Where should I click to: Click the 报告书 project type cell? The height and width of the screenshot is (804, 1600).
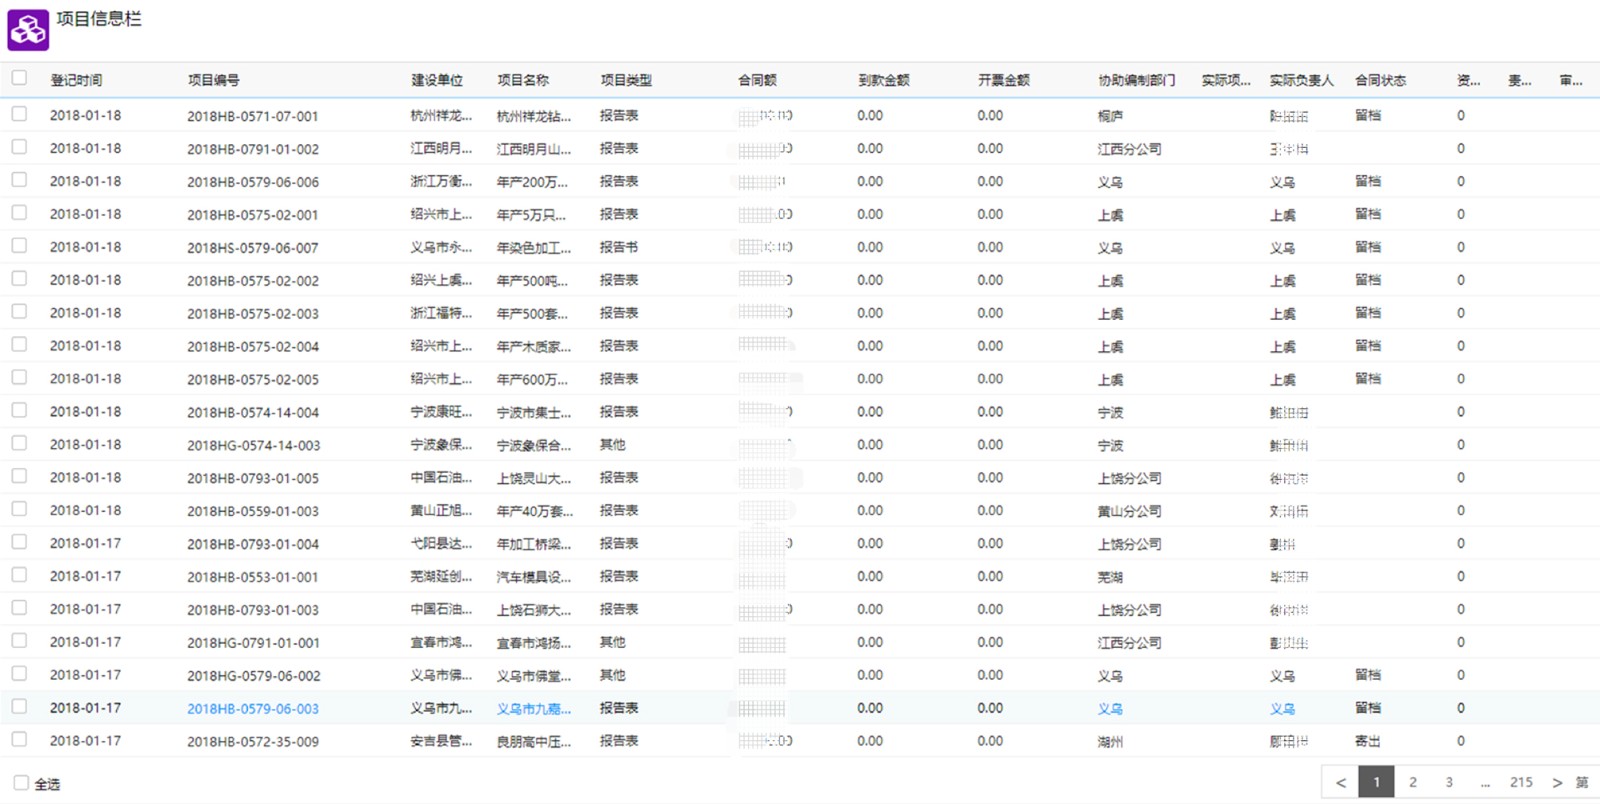click(x=619, y=247)
